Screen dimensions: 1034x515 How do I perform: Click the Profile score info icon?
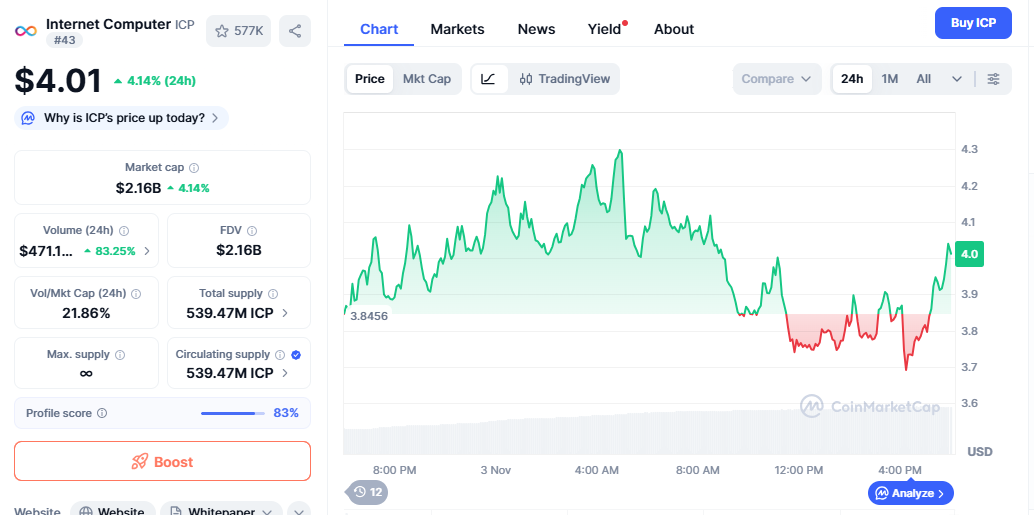[x=102, y=413]
